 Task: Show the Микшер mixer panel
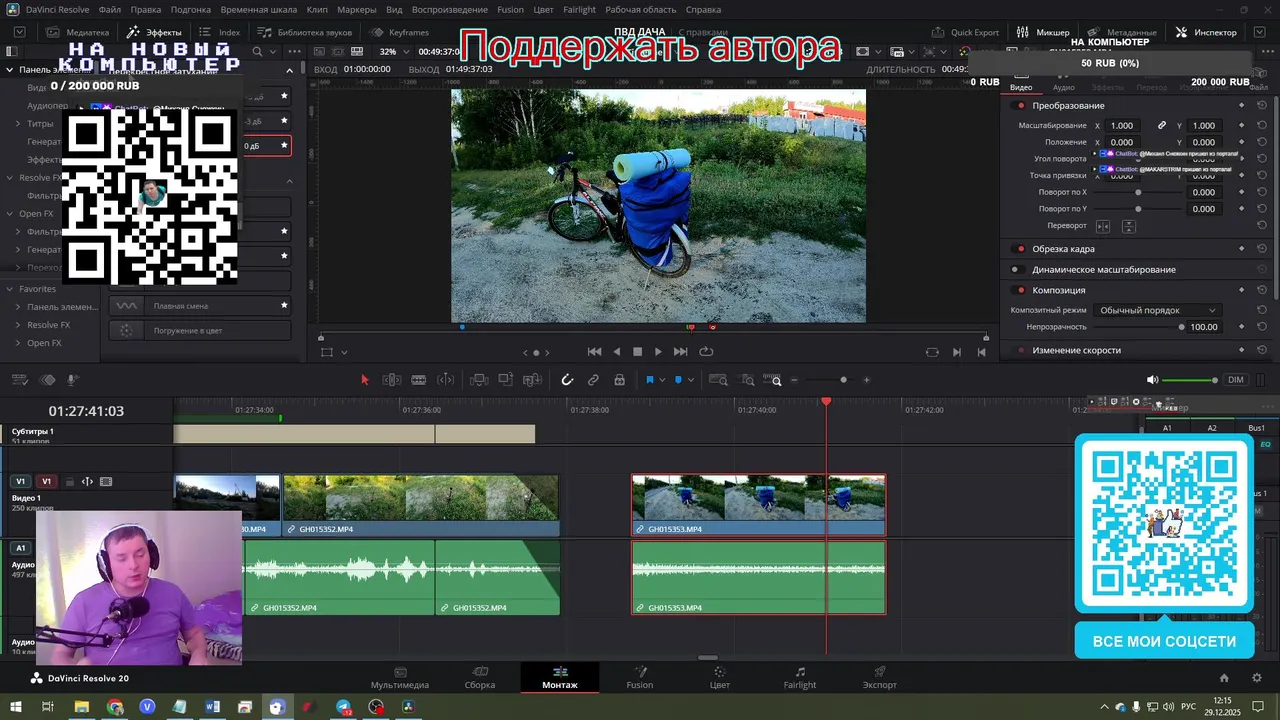click(x=1043, y=32)
